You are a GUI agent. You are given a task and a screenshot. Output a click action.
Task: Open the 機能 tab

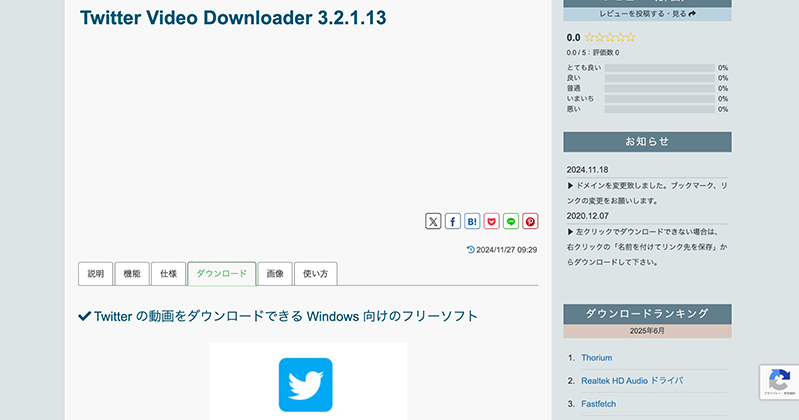132,274
